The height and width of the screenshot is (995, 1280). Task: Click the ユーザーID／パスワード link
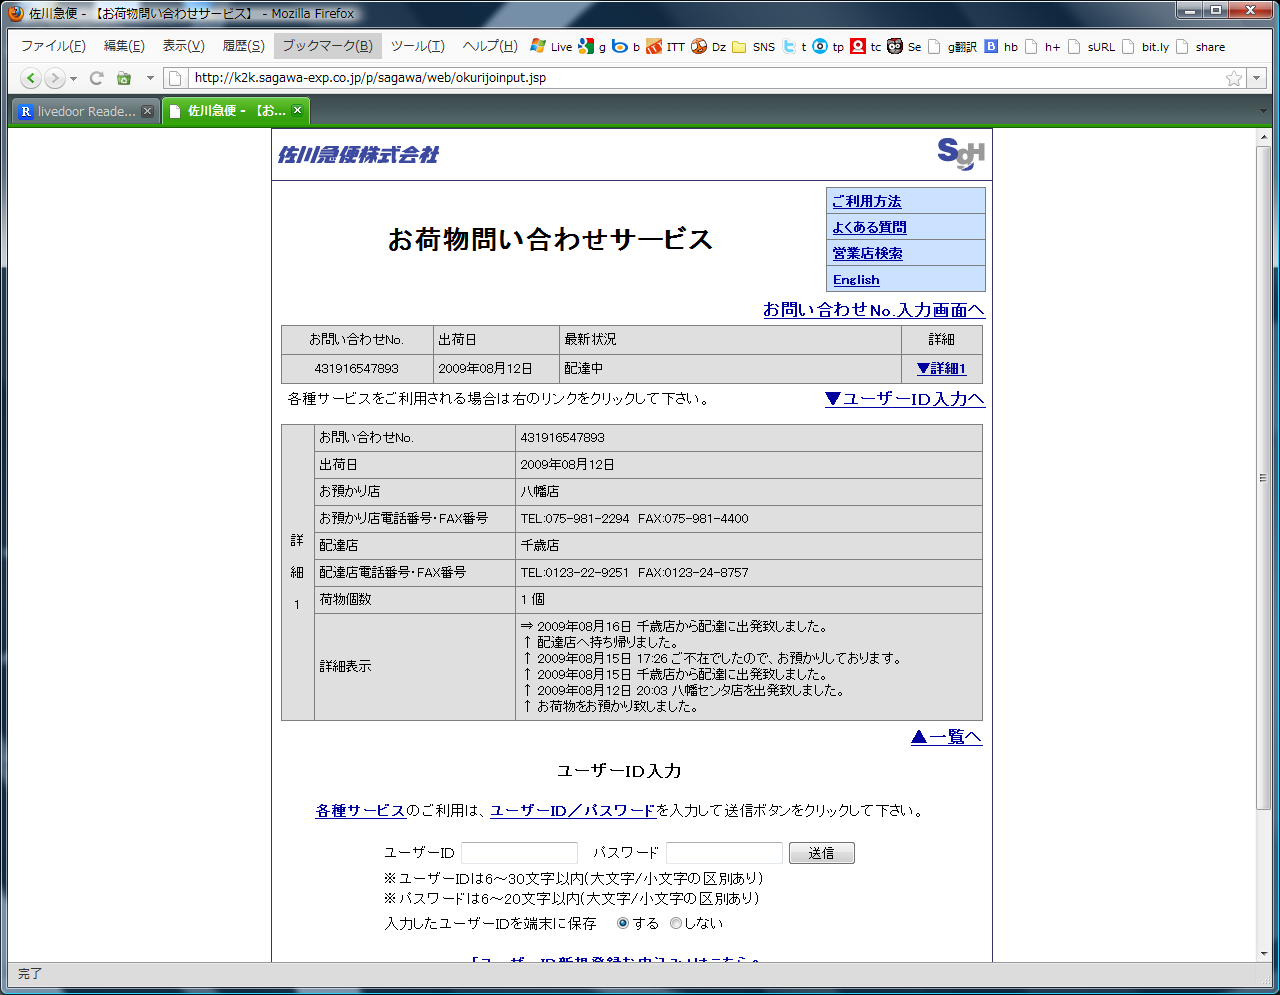[573, 811]
